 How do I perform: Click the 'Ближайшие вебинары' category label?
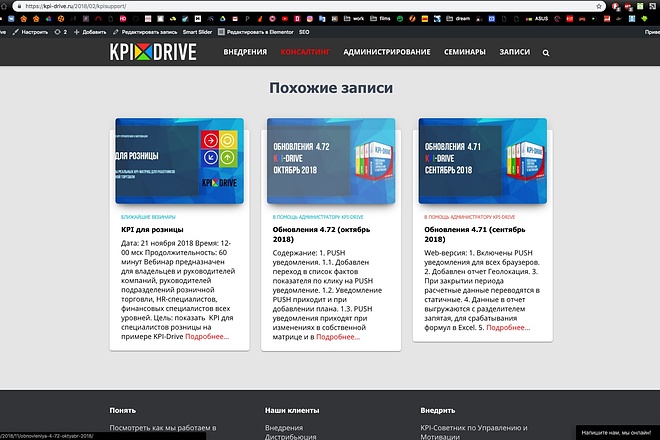(x=148, y=217)
